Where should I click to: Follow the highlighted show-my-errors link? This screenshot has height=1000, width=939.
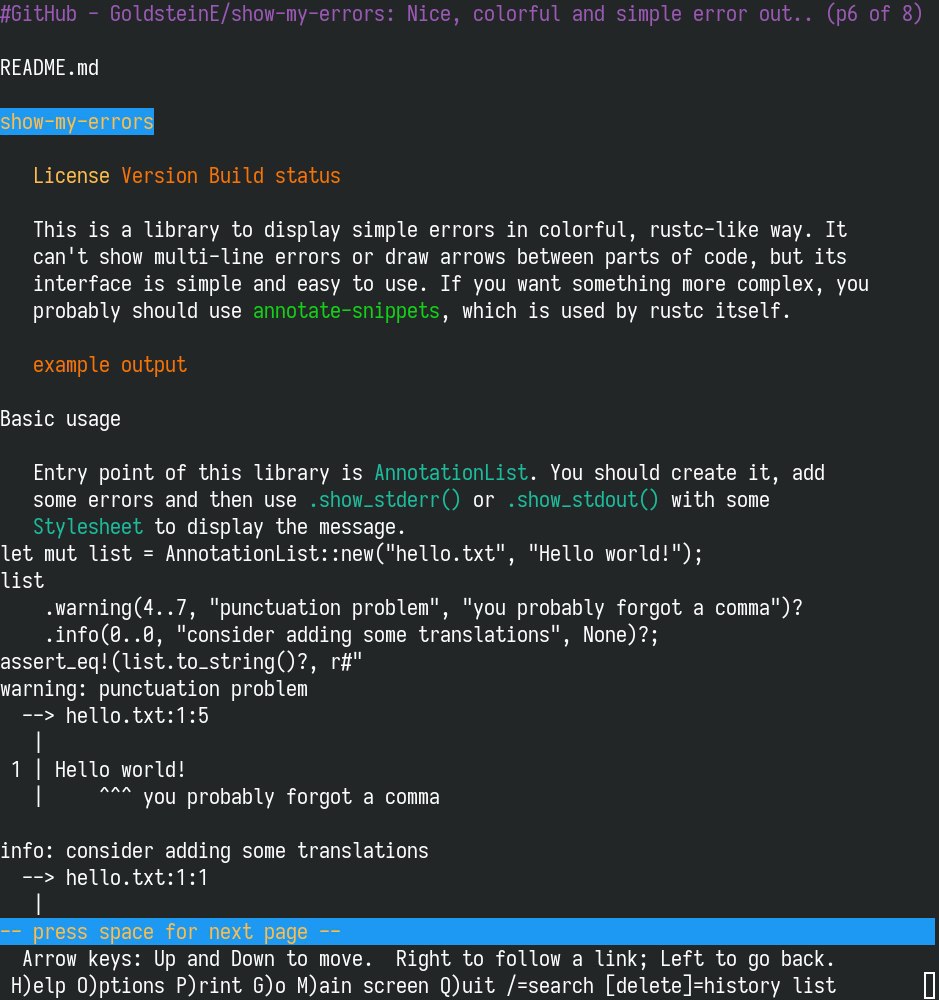point(77,121)
